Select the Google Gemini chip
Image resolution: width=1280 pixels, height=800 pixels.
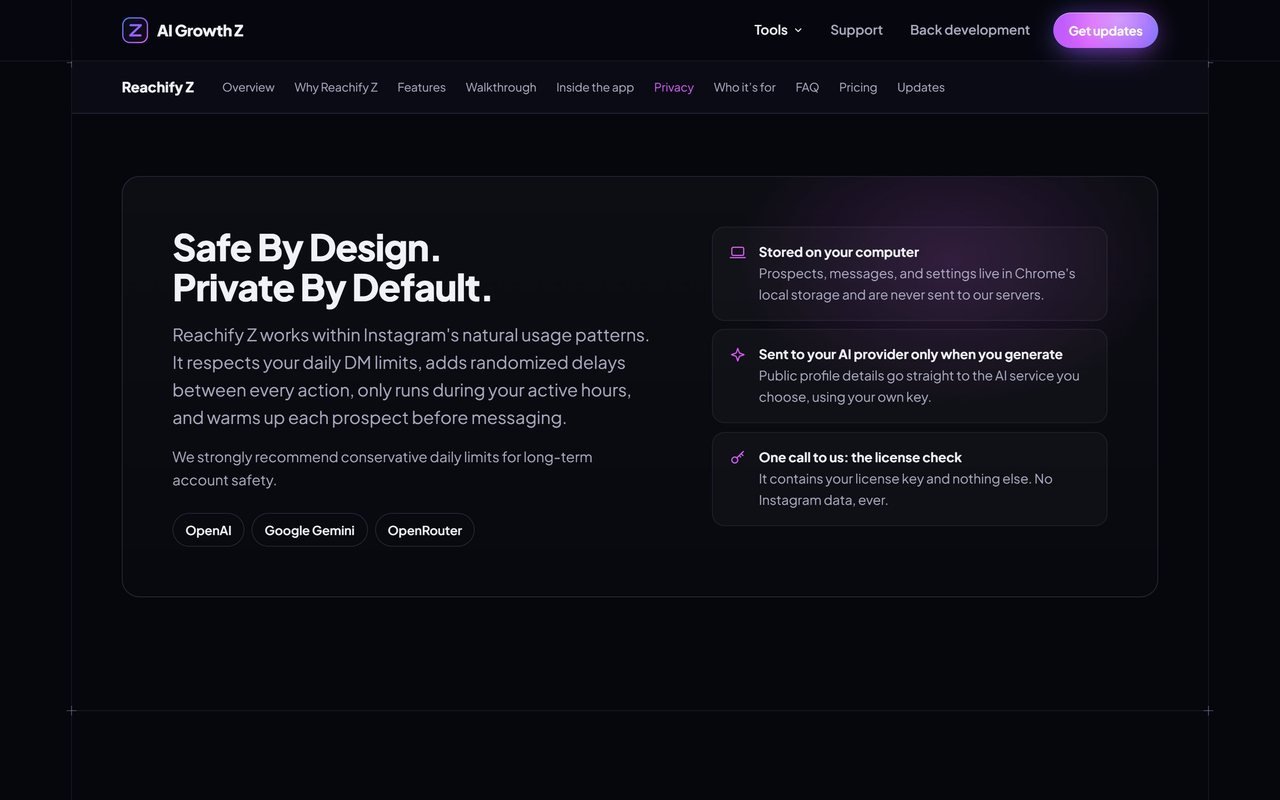309,530
